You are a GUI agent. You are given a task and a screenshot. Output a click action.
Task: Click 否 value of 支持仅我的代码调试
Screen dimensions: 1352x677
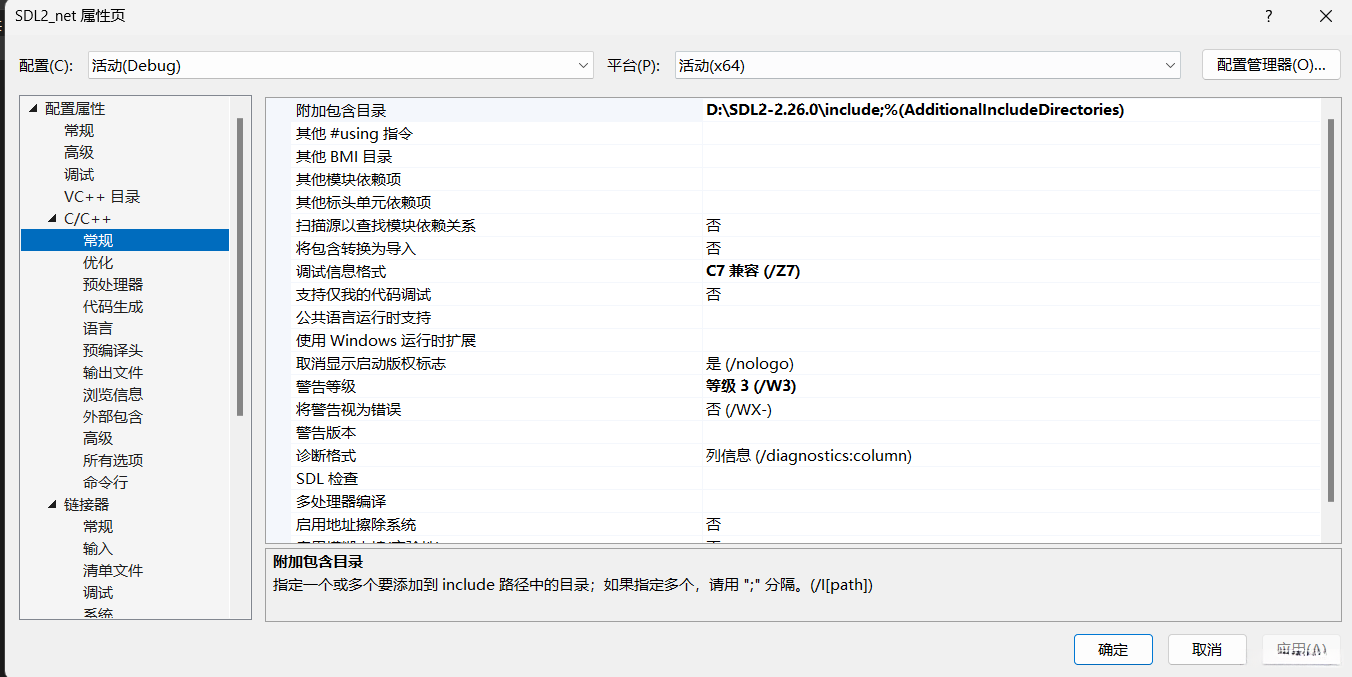click(713, 294)
